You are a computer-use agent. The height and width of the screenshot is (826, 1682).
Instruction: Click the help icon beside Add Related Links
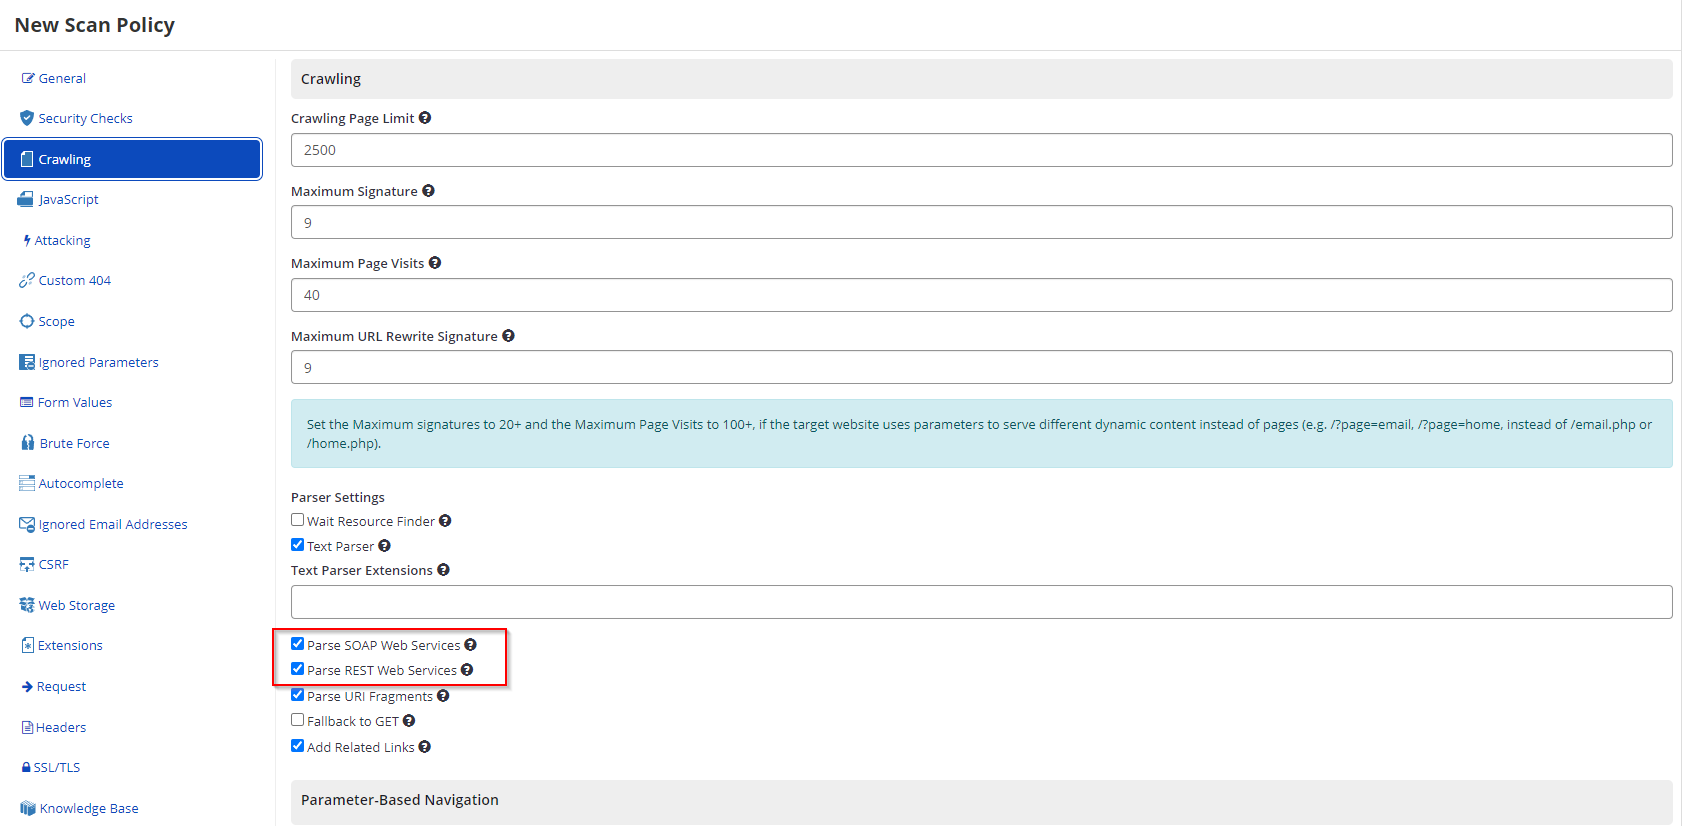[425, 747]
